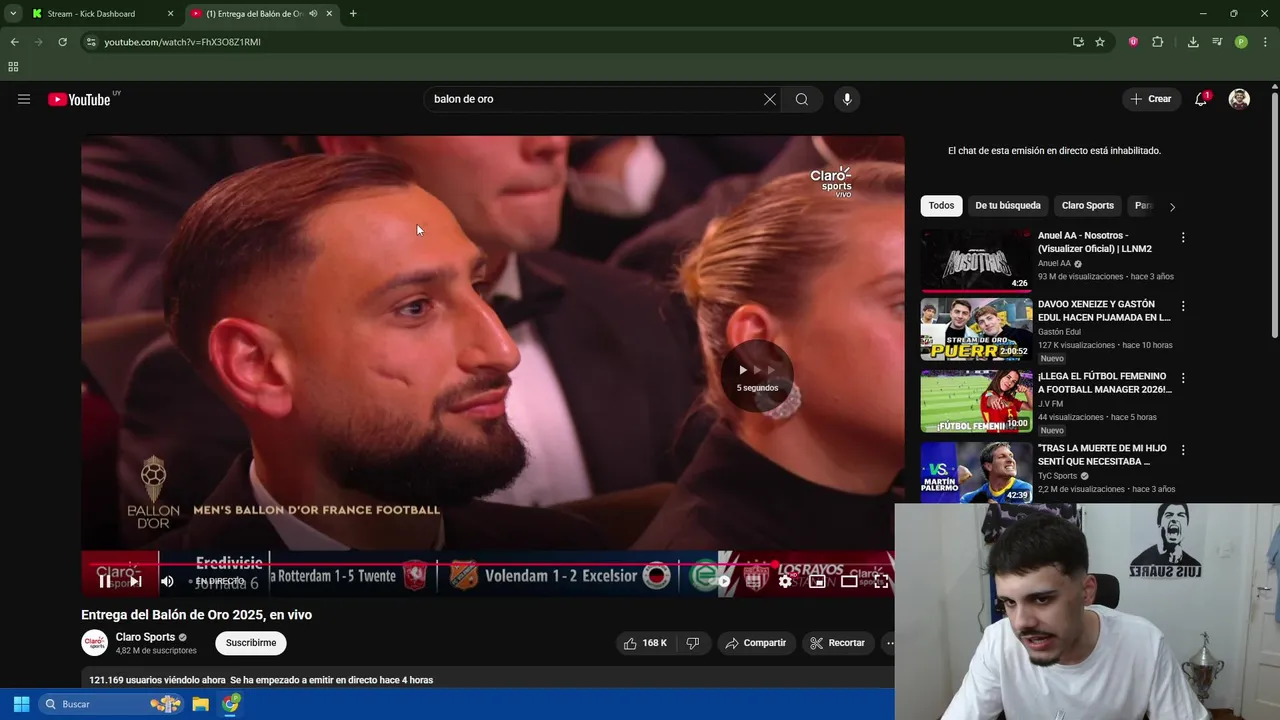Open the Windows Start menu
The image size is (1280, 720).
click(x=21, y=704)
